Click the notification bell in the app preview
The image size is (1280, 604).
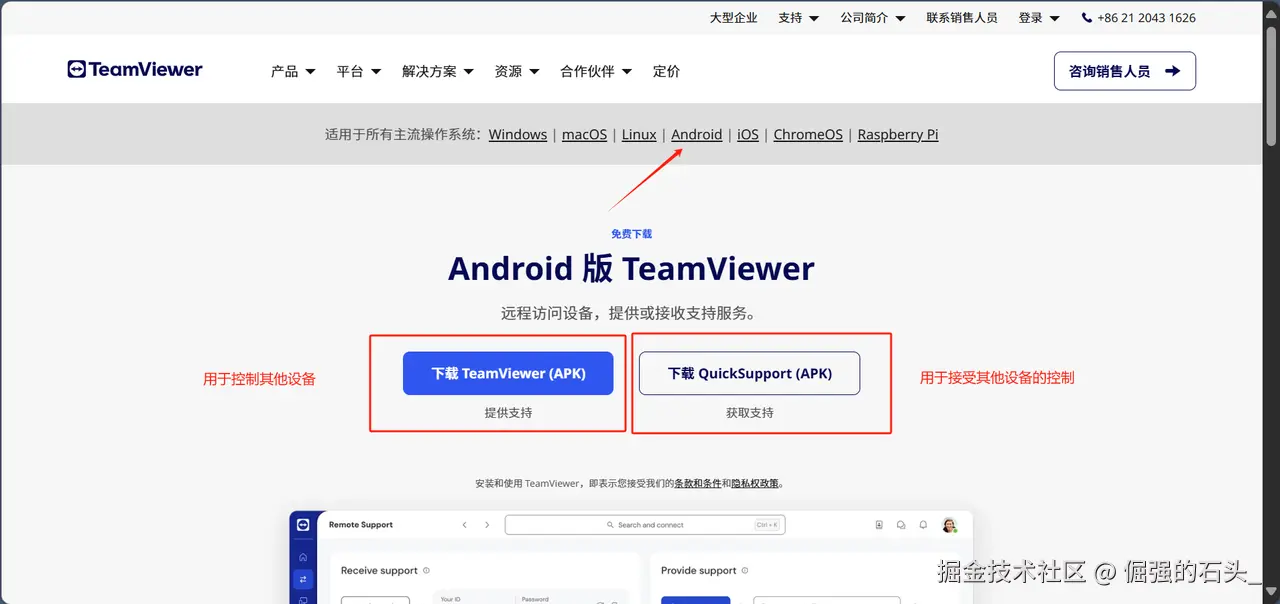point(923,525)
